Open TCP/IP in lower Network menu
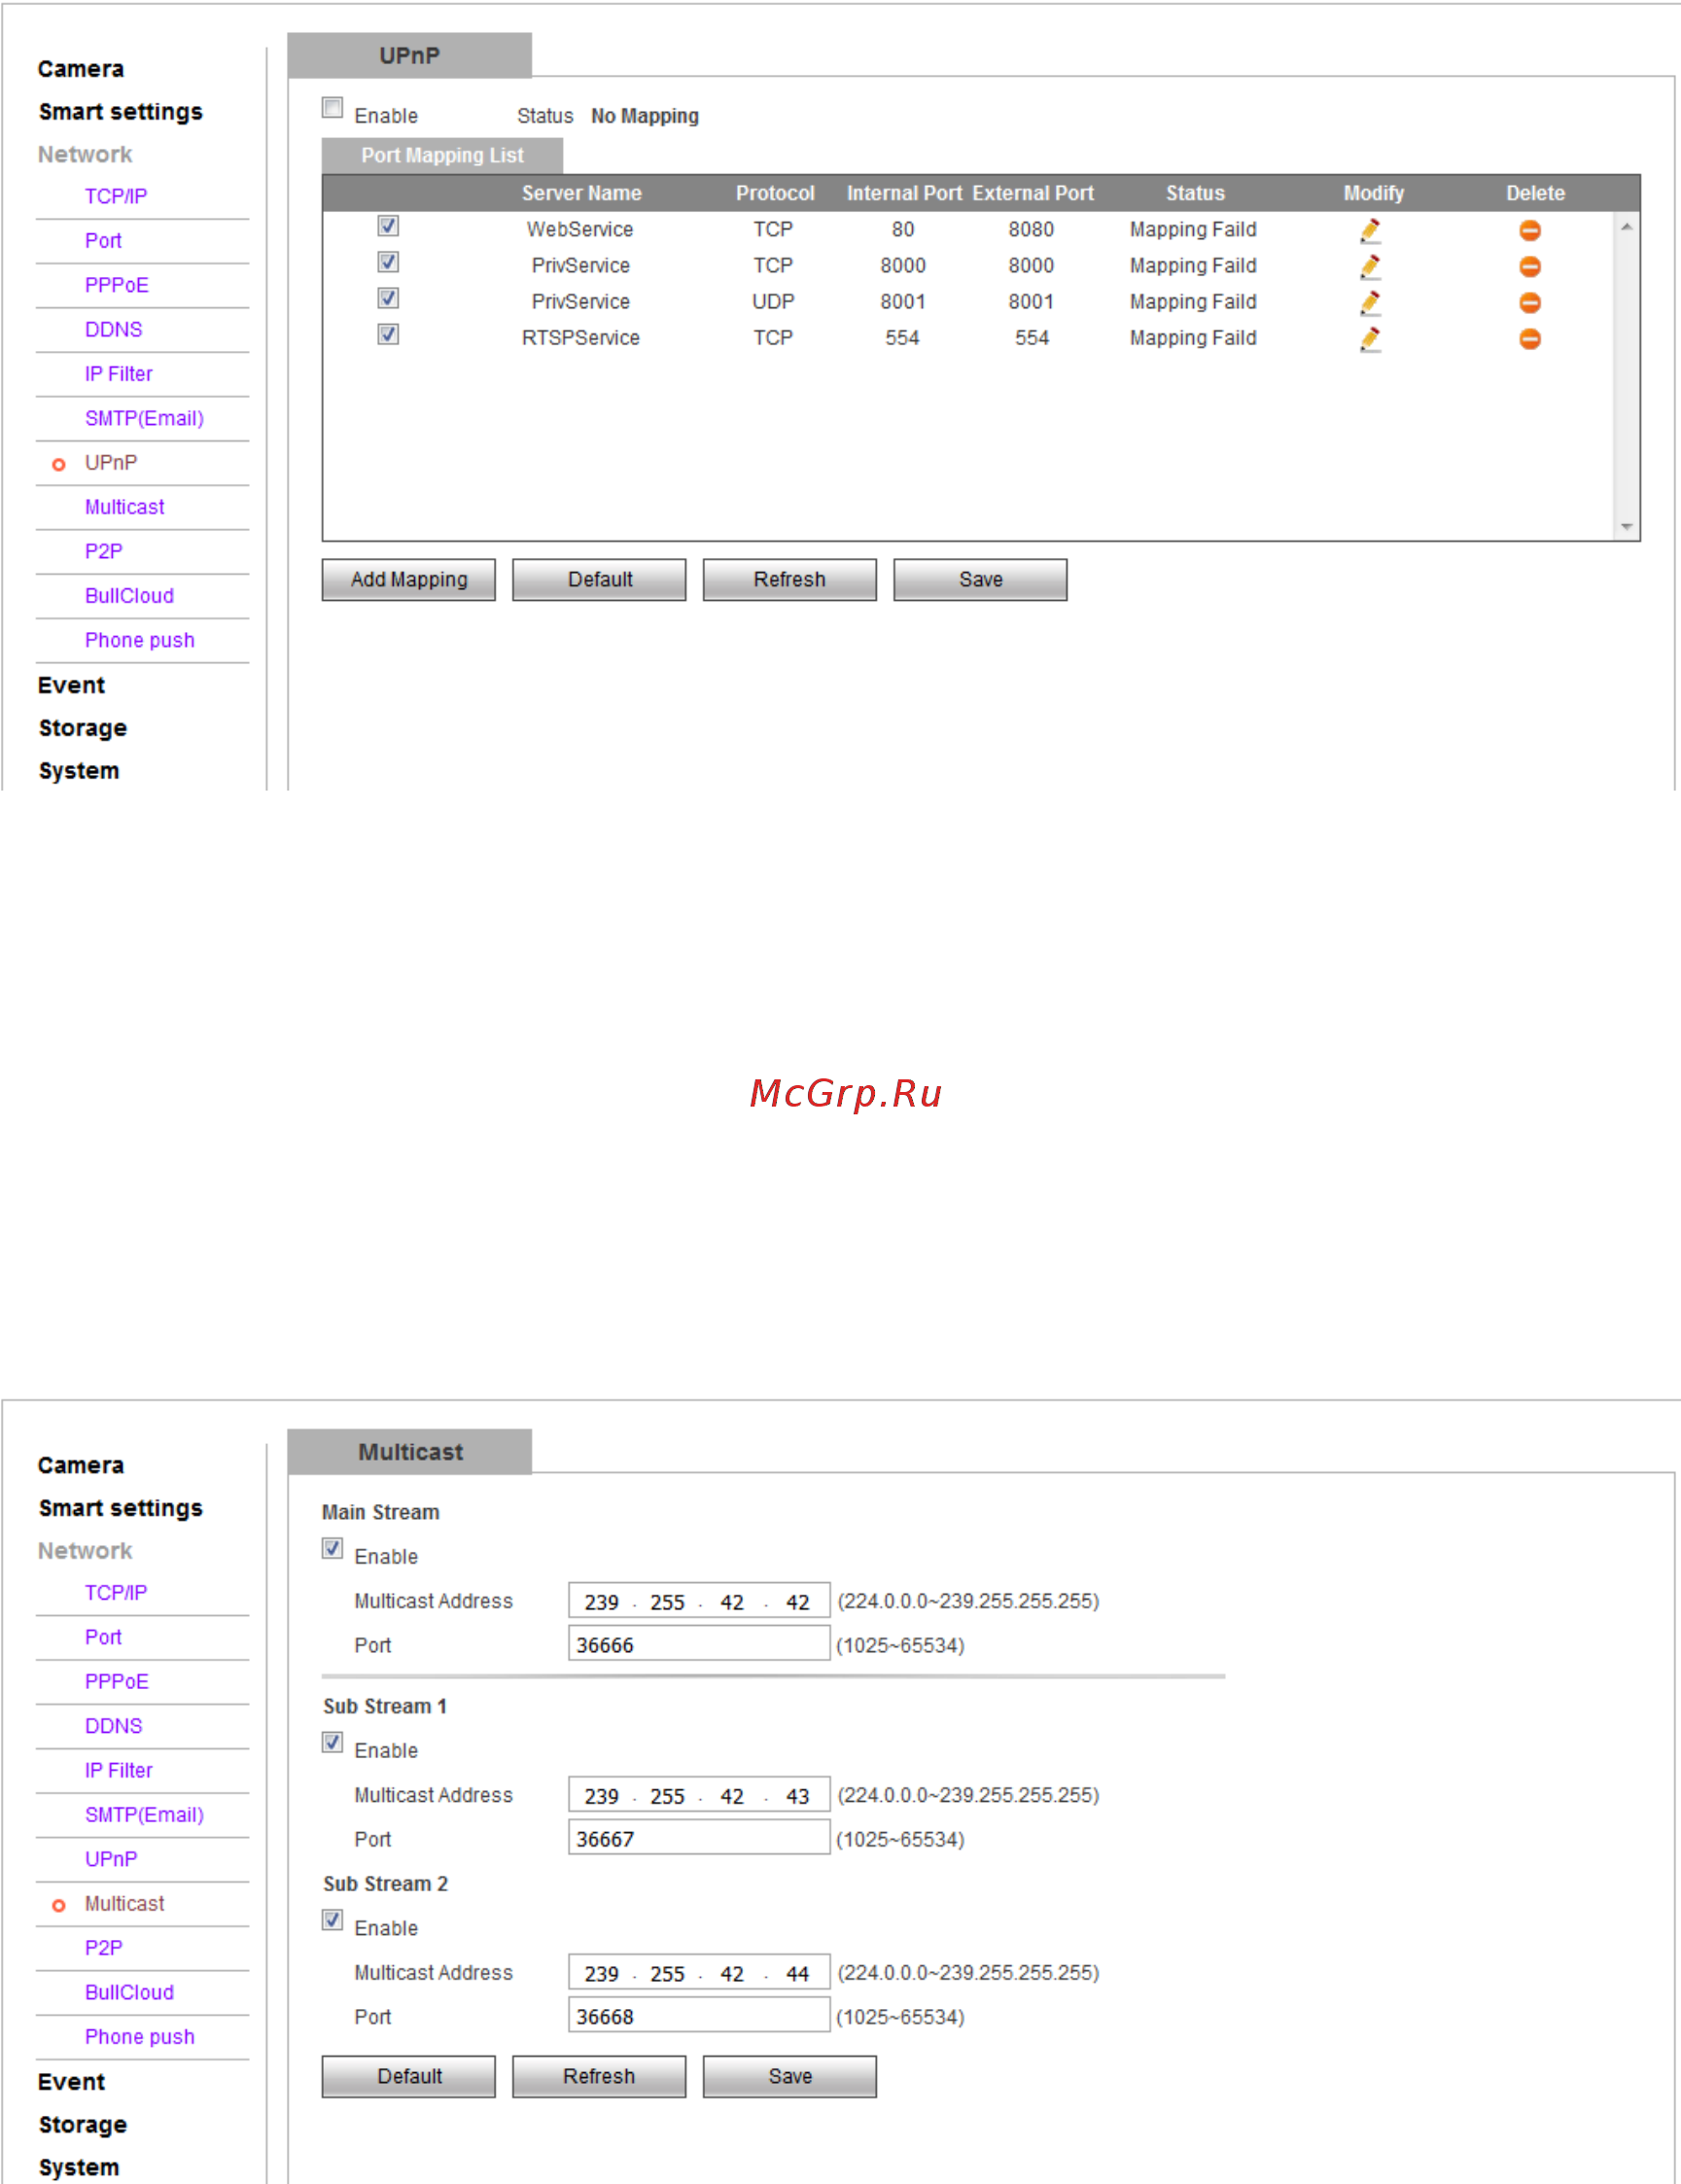The image size is (1681, 2184). [116, 1594]
